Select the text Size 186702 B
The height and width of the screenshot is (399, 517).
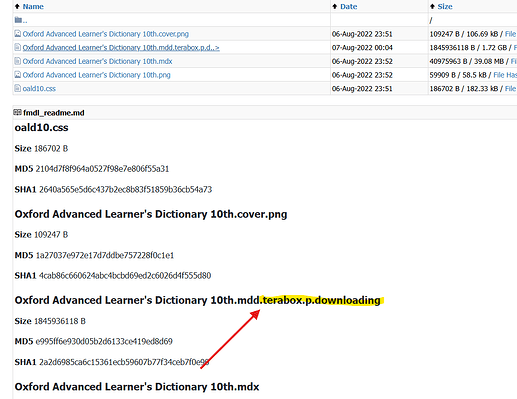41,148
